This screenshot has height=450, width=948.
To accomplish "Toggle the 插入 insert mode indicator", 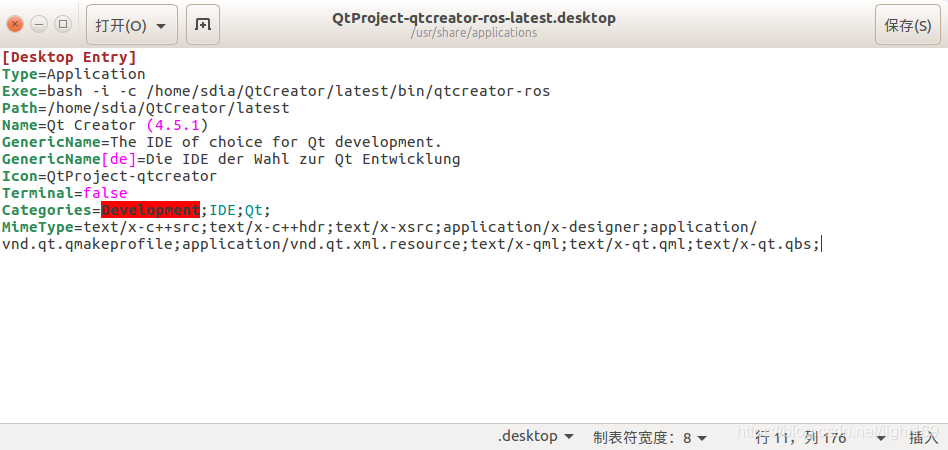I will tap(923, 437).
